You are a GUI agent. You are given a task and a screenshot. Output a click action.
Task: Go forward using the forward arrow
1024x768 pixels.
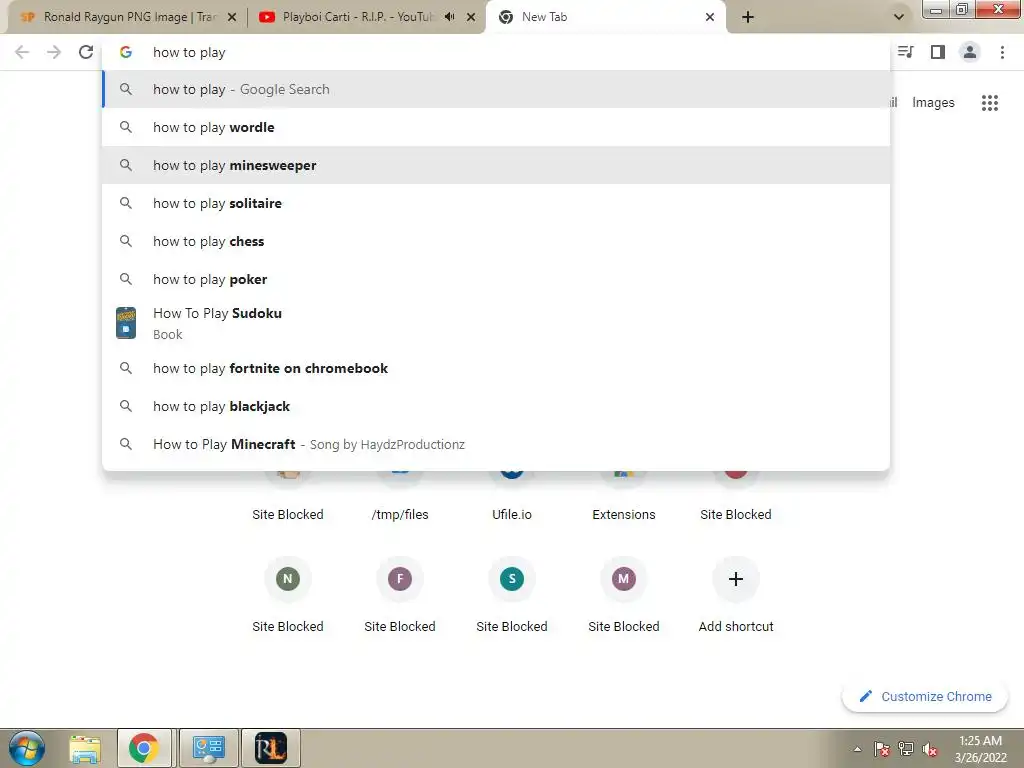[54, 52]
